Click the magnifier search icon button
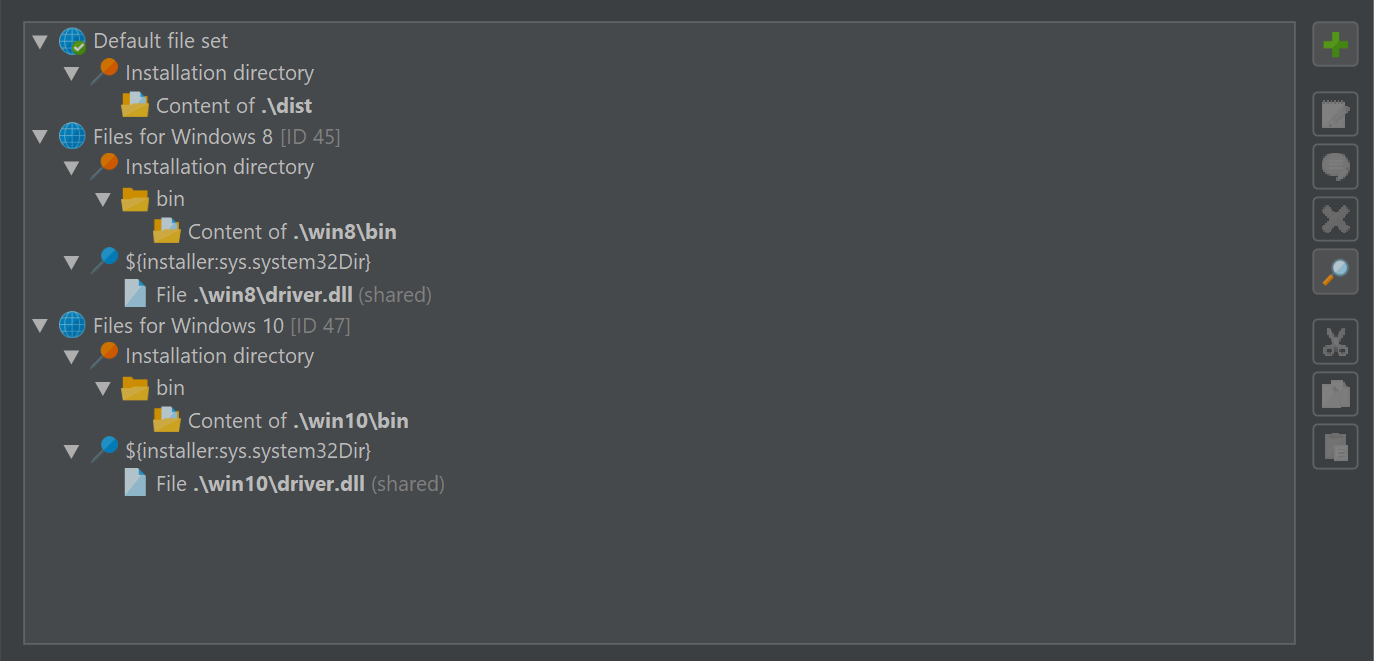The width and height of the screenshot is (1374, 661). pyautogui.click(x=1335, y=271)
